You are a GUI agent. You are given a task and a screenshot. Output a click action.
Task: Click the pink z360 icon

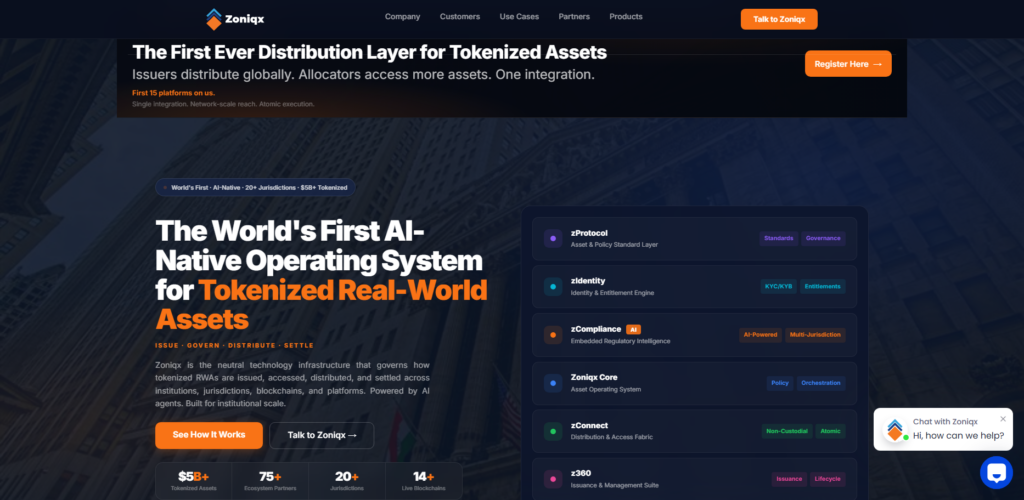pos(553,479)
